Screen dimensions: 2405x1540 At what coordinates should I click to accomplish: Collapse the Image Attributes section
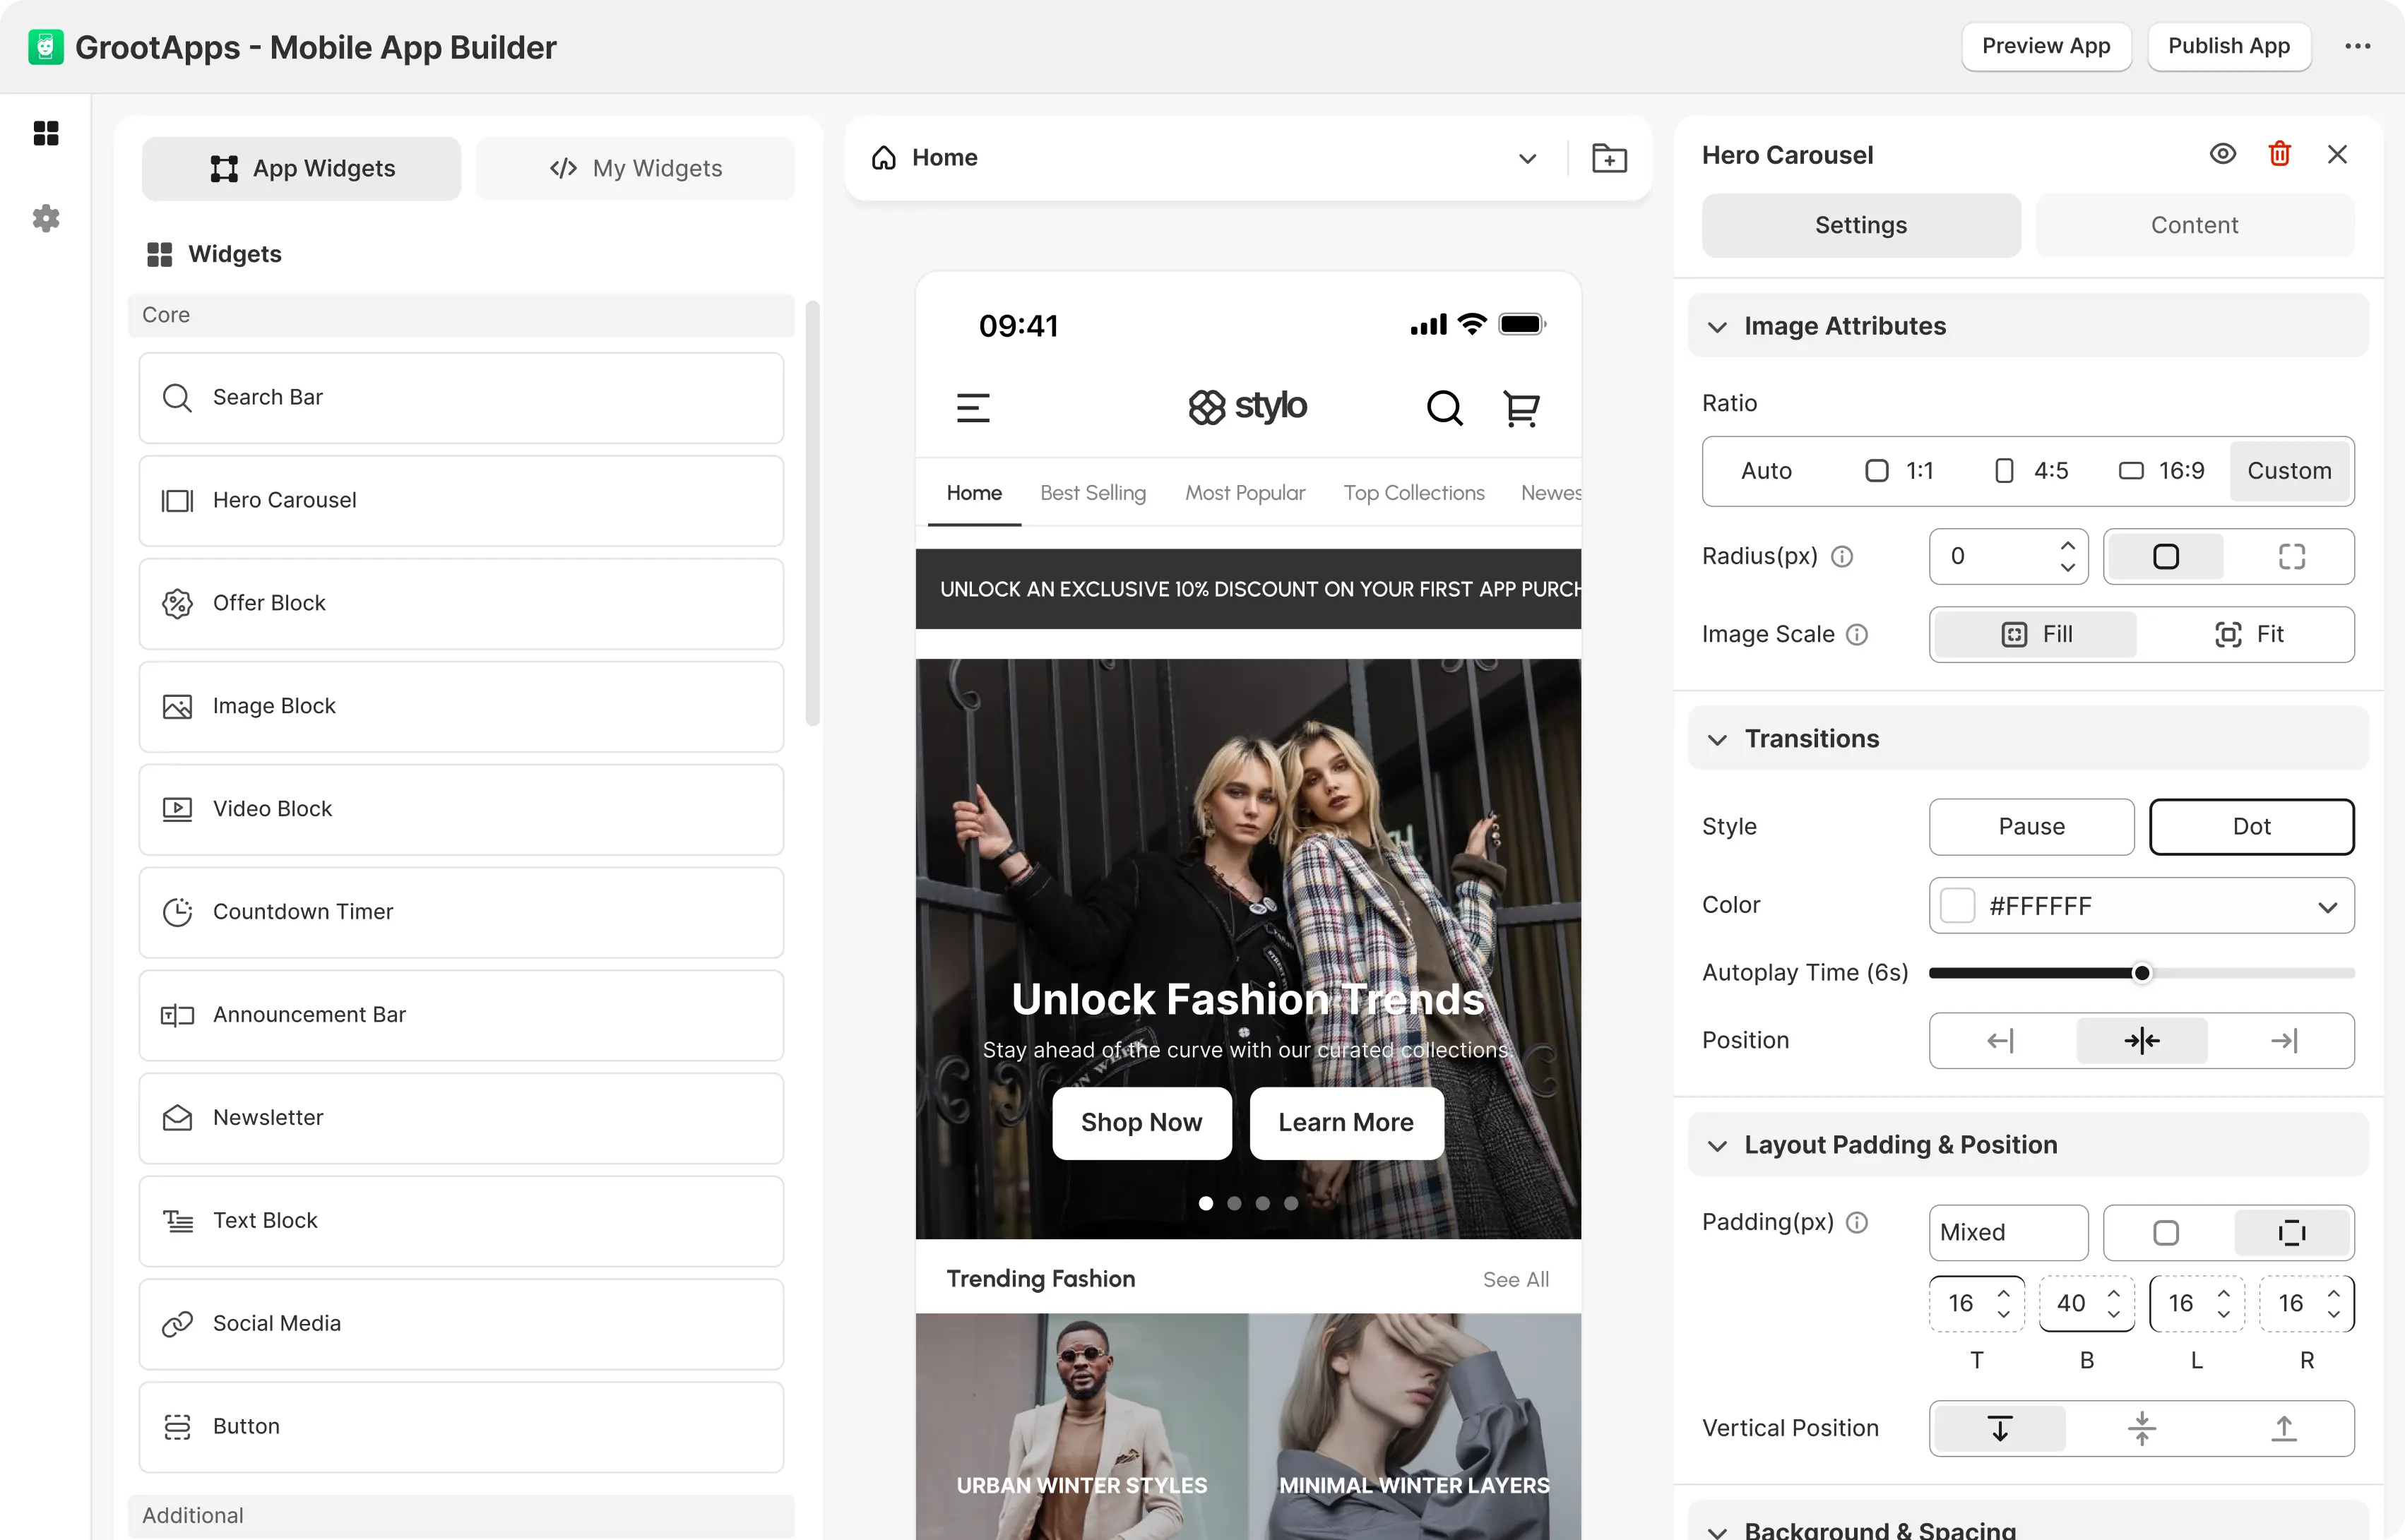coord(1717,326)
